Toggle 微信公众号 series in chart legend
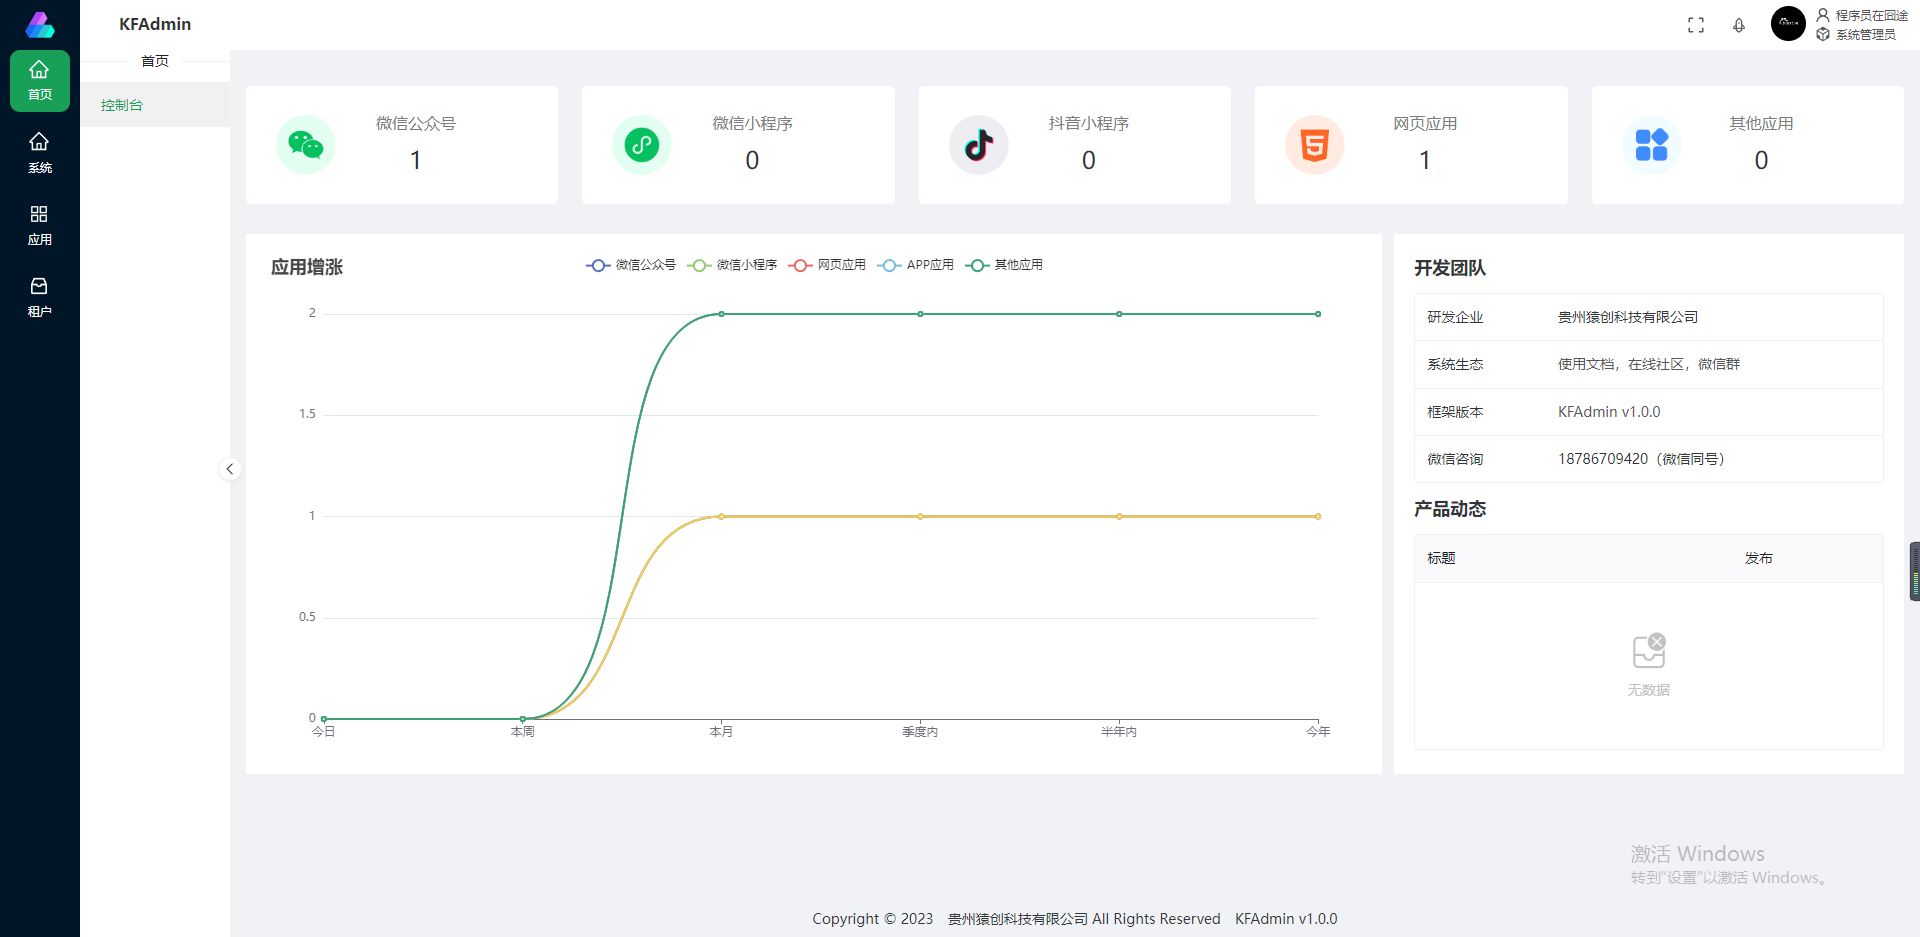Viewport: 1920px width, 937px height. [631, 265]
